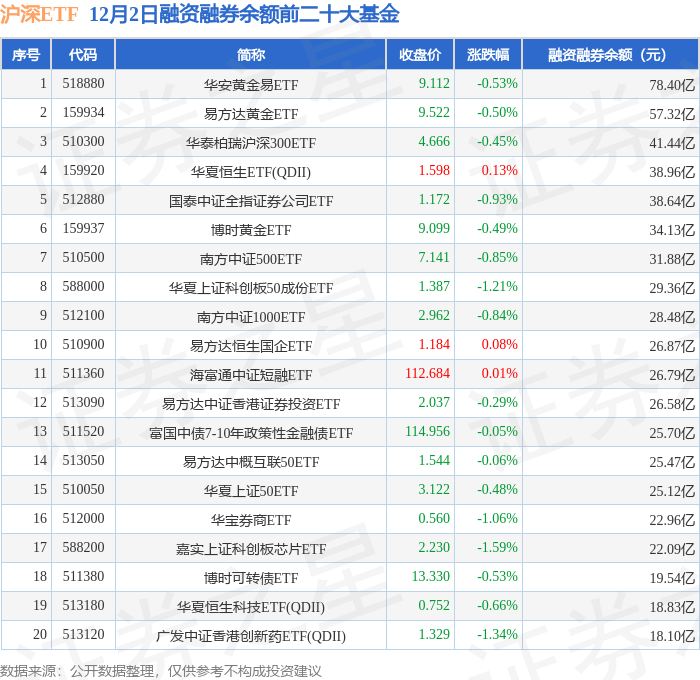Click closing price 9.099

click(433, 229)
